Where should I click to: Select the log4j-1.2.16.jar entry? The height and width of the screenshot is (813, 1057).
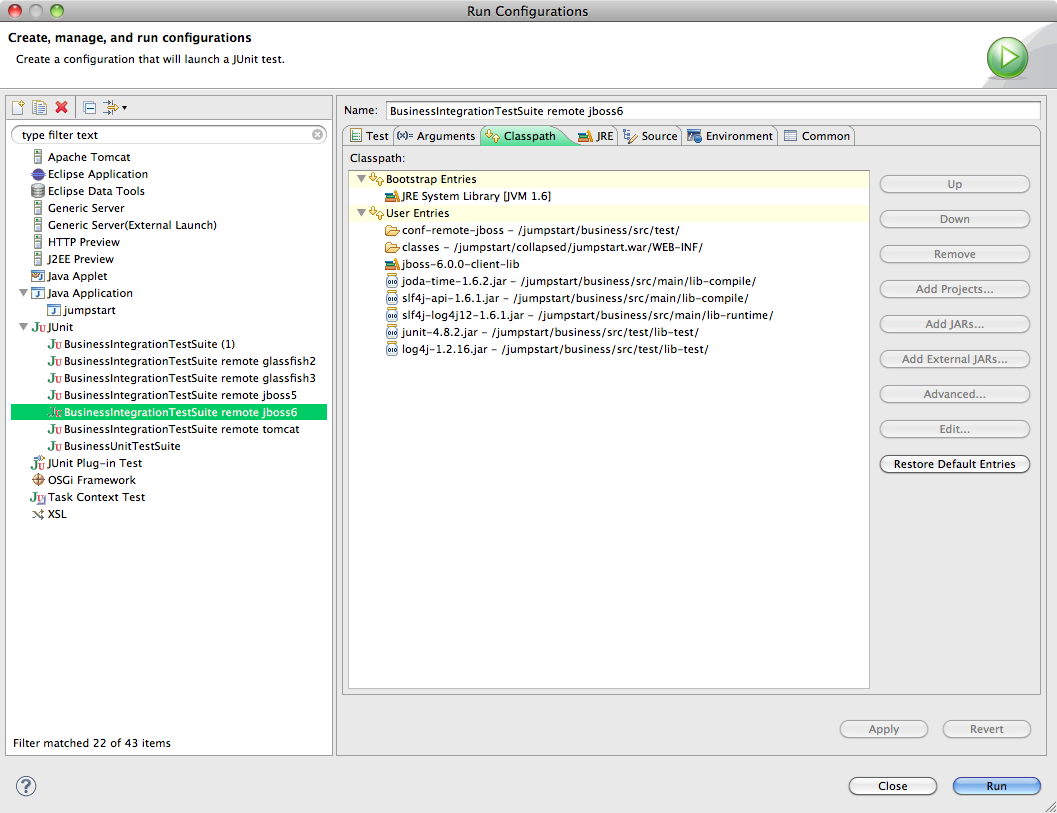tap(547, 349)
